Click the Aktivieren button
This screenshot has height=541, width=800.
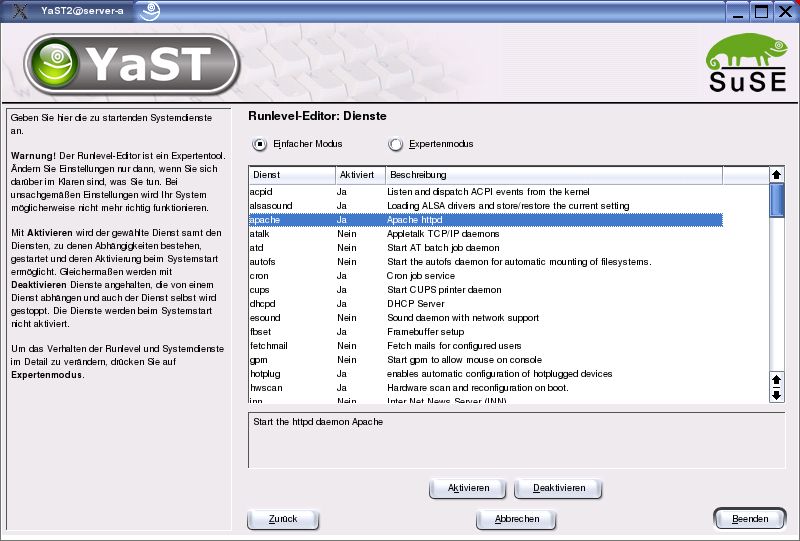pos(468,488)
